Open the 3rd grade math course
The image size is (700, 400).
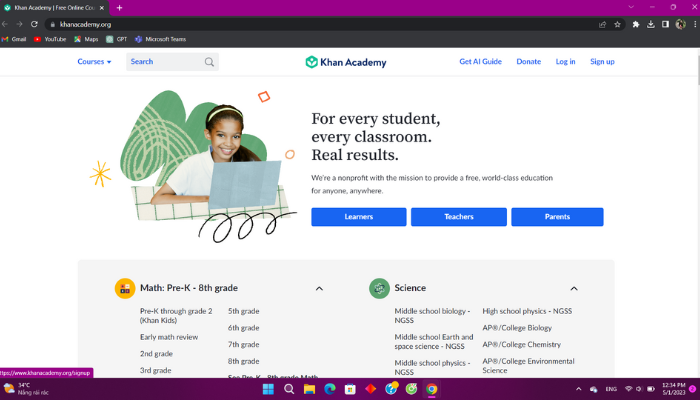click(x=155, y=371)
